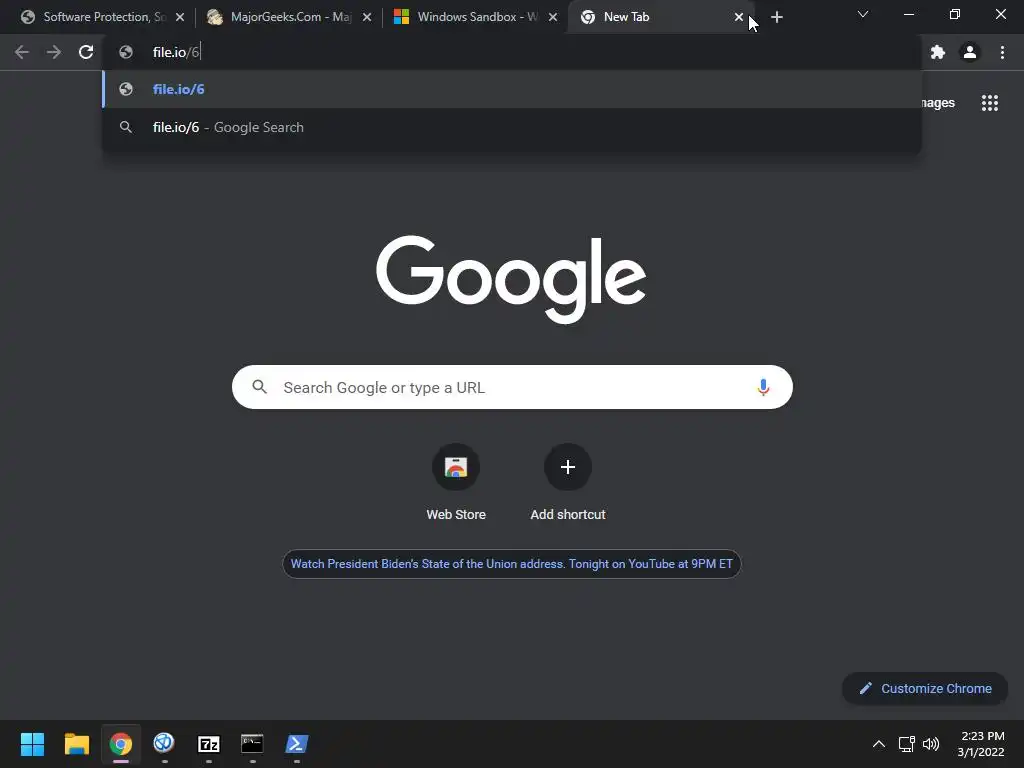1024x768 pixels.
Task: Open the Command Prompt taskbar icon
Action: (x=252, y=744)
